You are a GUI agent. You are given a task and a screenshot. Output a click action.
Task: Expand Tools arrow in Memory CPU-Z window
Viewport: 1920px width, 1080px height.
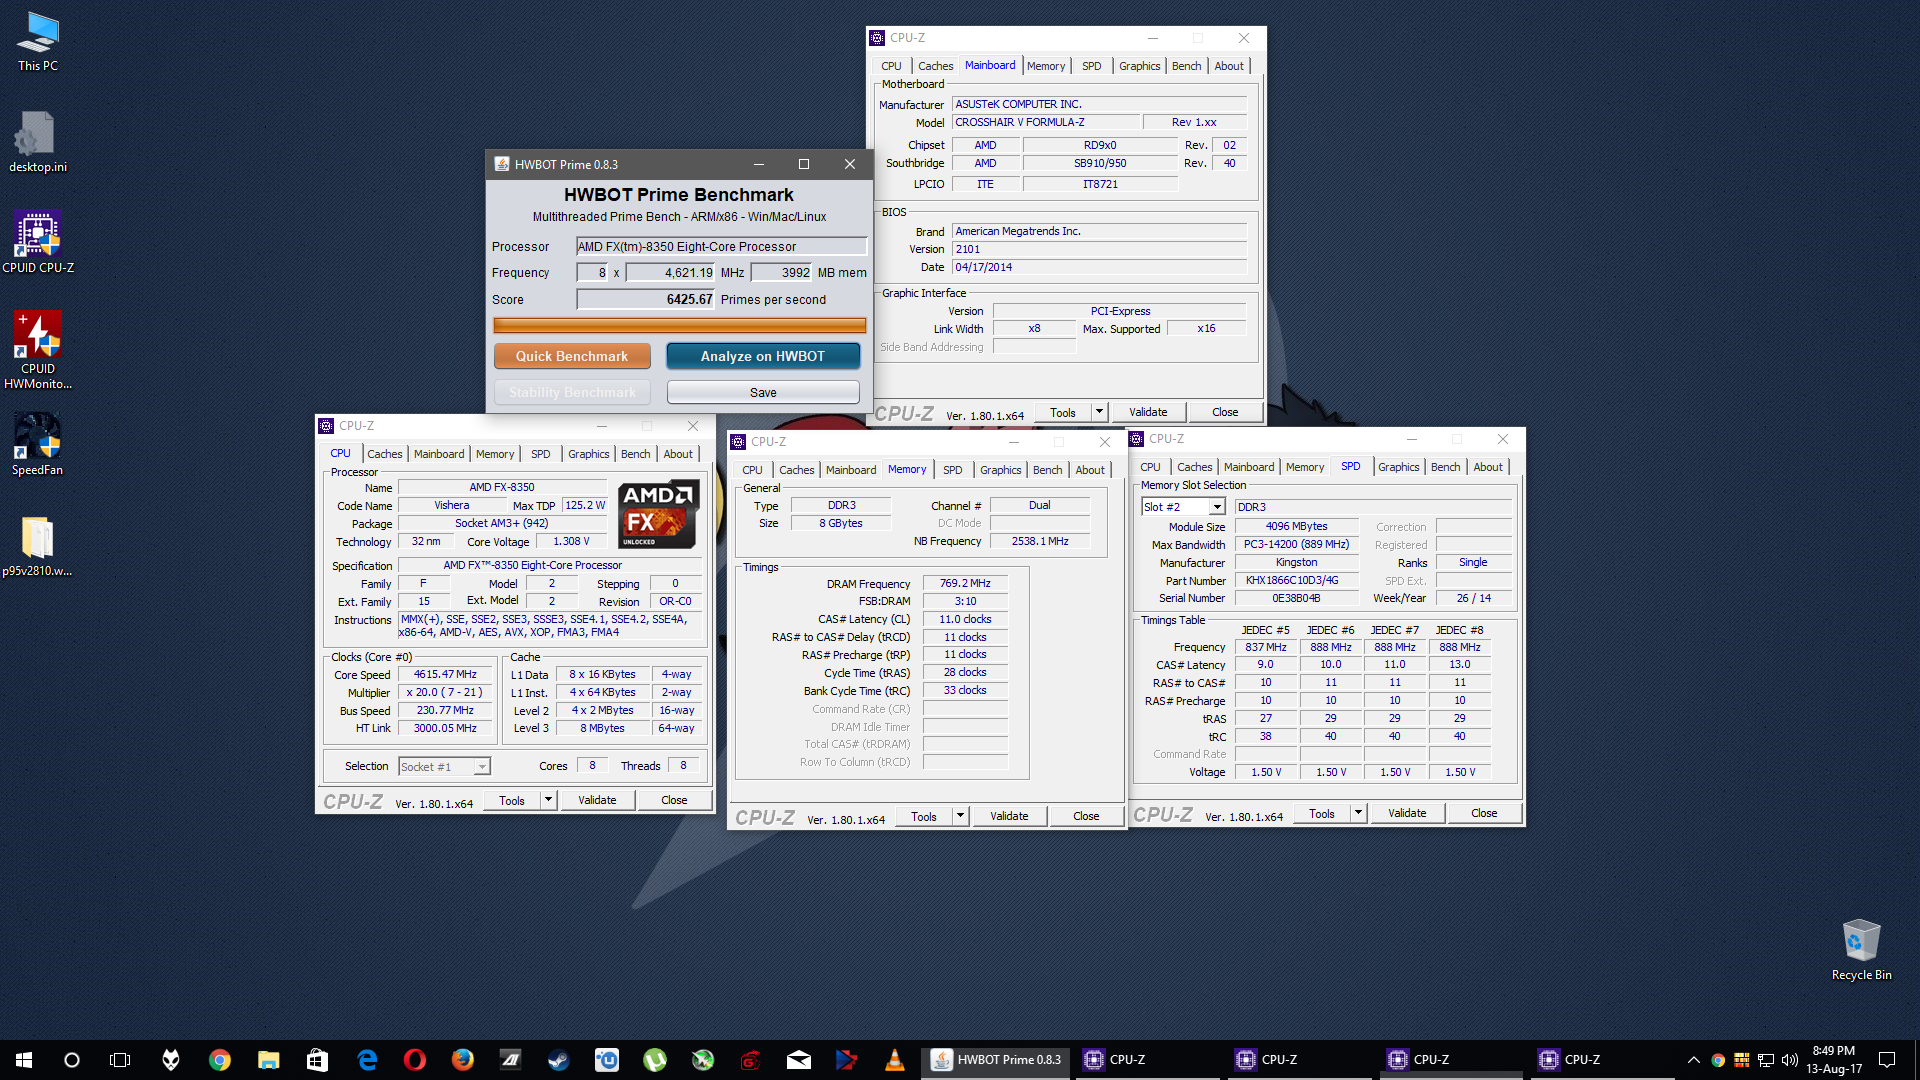pyautogui.click(x=960, y=816)
